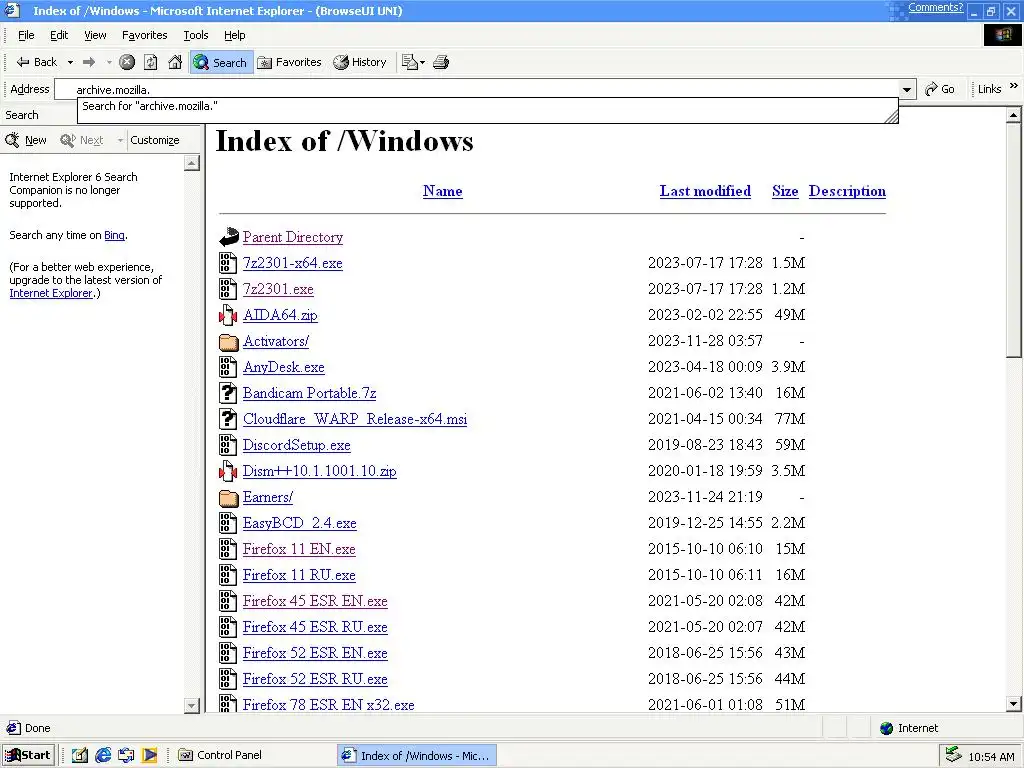Download Firefox 11 RU.exe
The width and height of the screenshot is (1024, 768).
[x=299, y=575]
